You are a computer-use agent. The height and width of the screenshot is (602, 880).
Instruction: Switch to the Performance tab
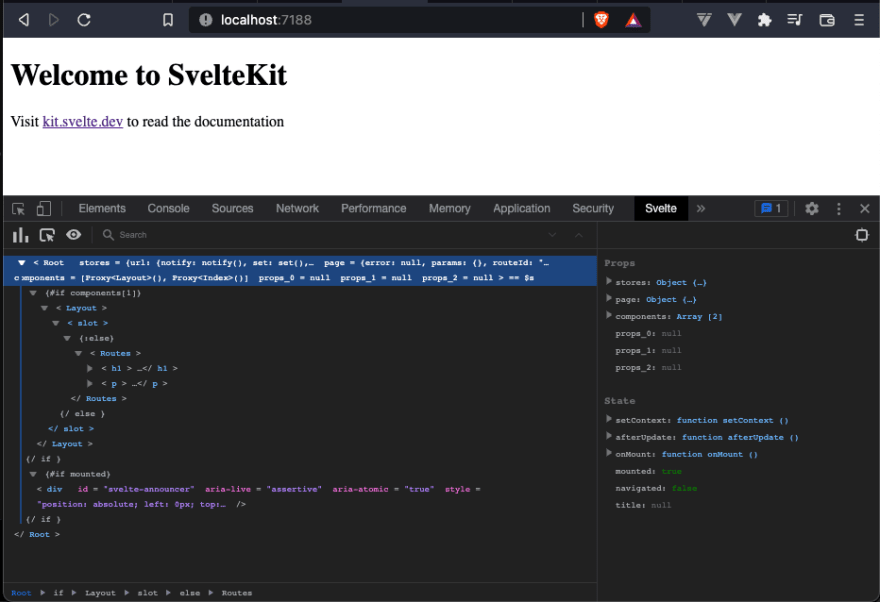click(x=373, y=209)
